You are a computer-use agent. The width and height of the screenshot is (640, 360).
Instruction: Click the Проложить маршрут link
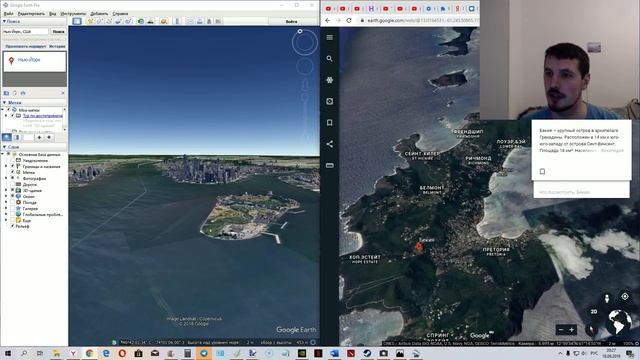click(25, 46)
